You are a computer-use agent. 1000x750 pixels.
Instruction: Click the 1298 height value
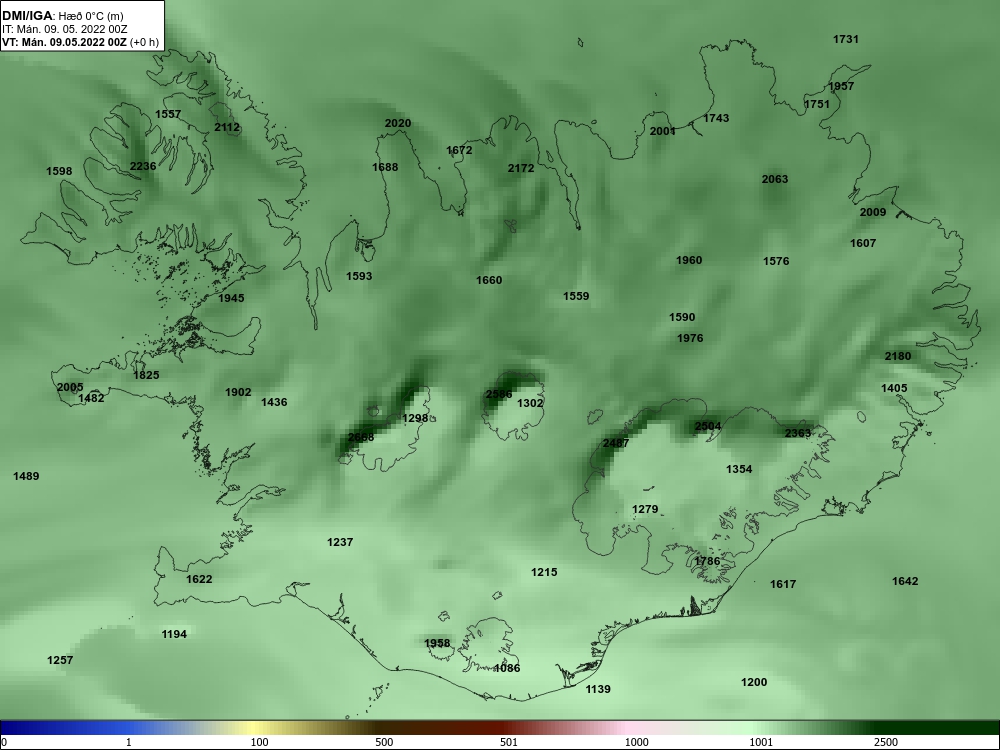click(x=415, y=418)
